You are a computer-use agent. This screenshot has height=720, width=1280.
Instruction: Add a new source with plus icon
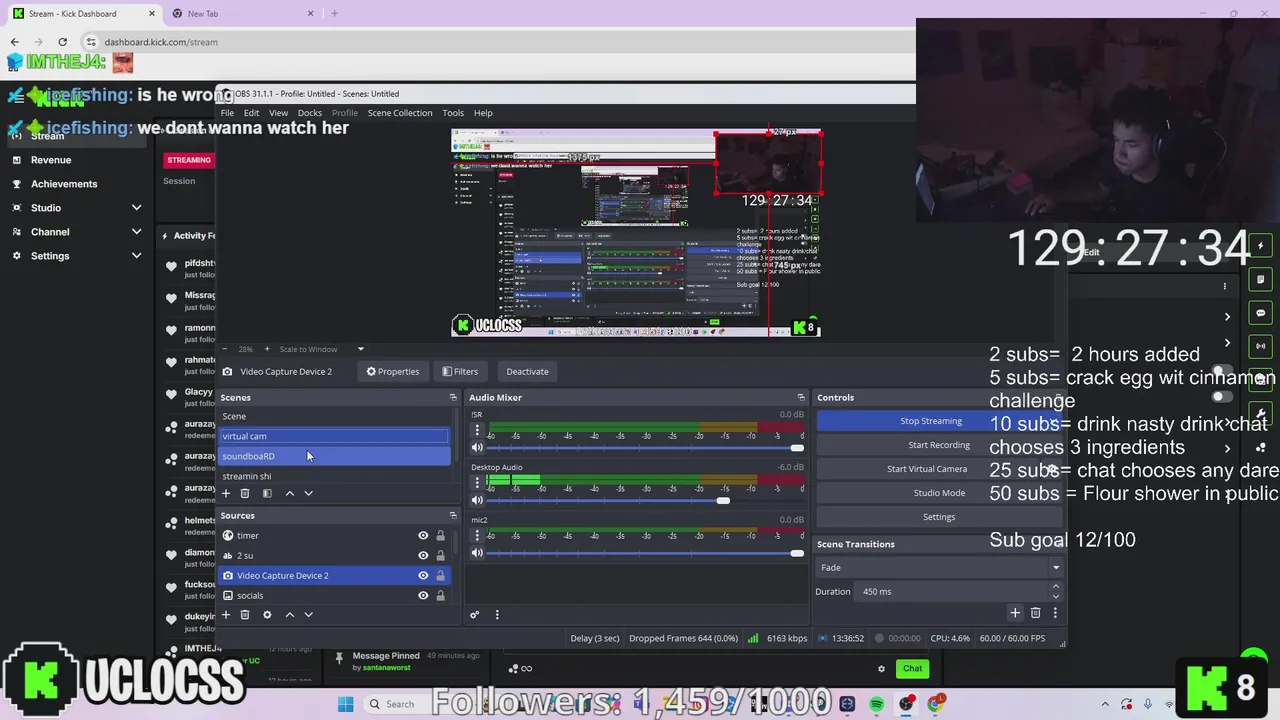click(226, 614)
